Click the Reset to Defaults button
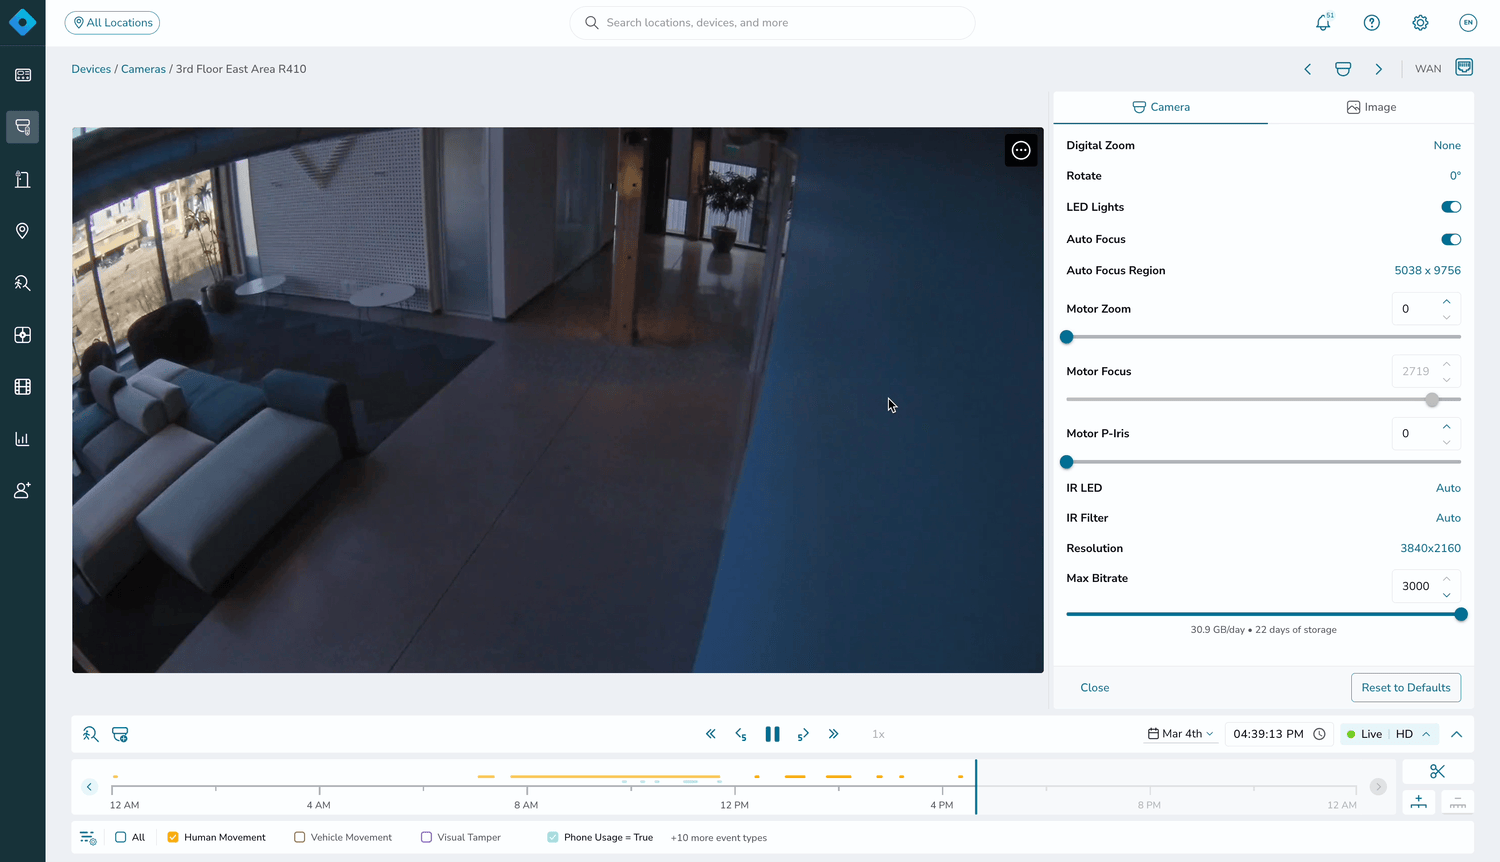This screenshot has width=1500, height=862. pyautogui.click(x=1406, y=688)
